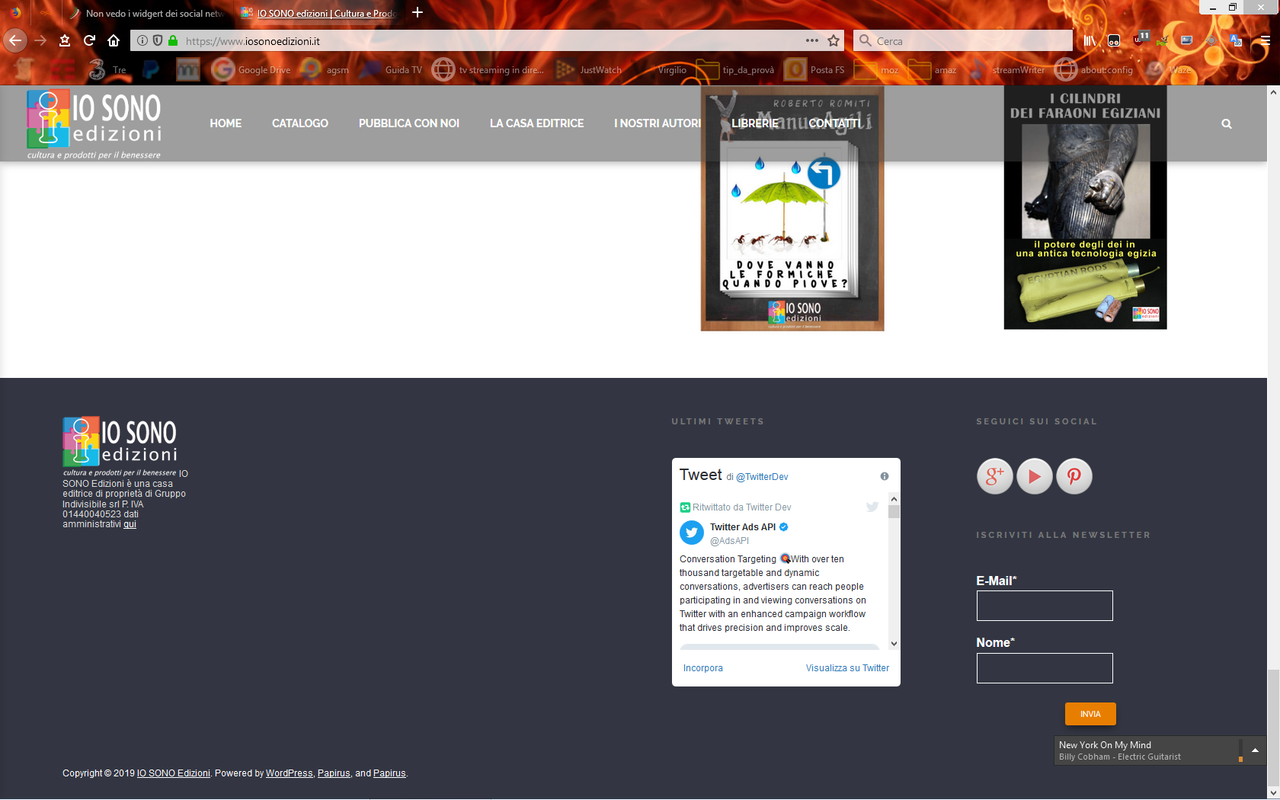Open the Firefox hamburger menu

coord(1264,41)
